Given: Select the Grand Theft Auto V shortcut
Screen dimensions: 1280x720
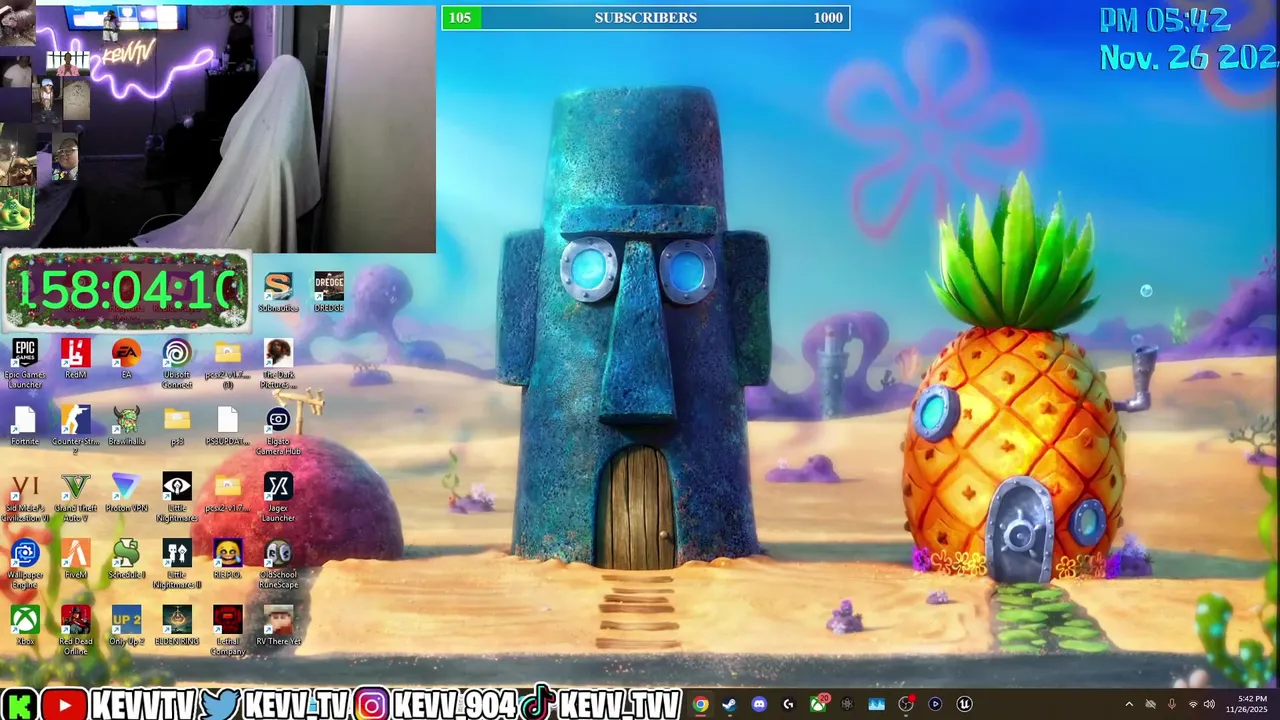Looking at the screenshot, I should click(75, 497).
